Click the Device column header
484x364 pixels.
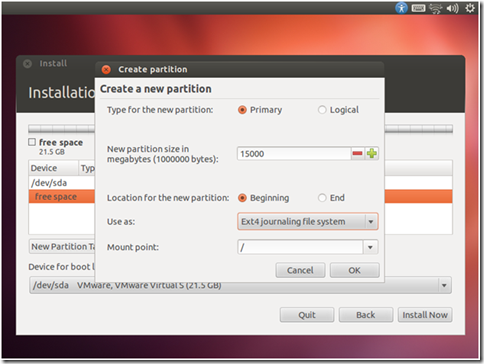(x=54, y=168)
